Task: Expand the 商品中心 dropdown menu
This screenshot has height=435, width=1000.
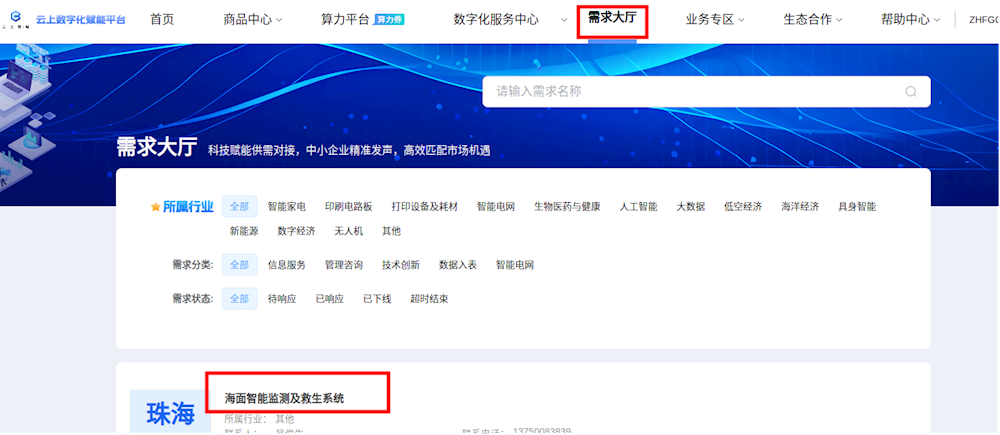Action: pos(253,20)
